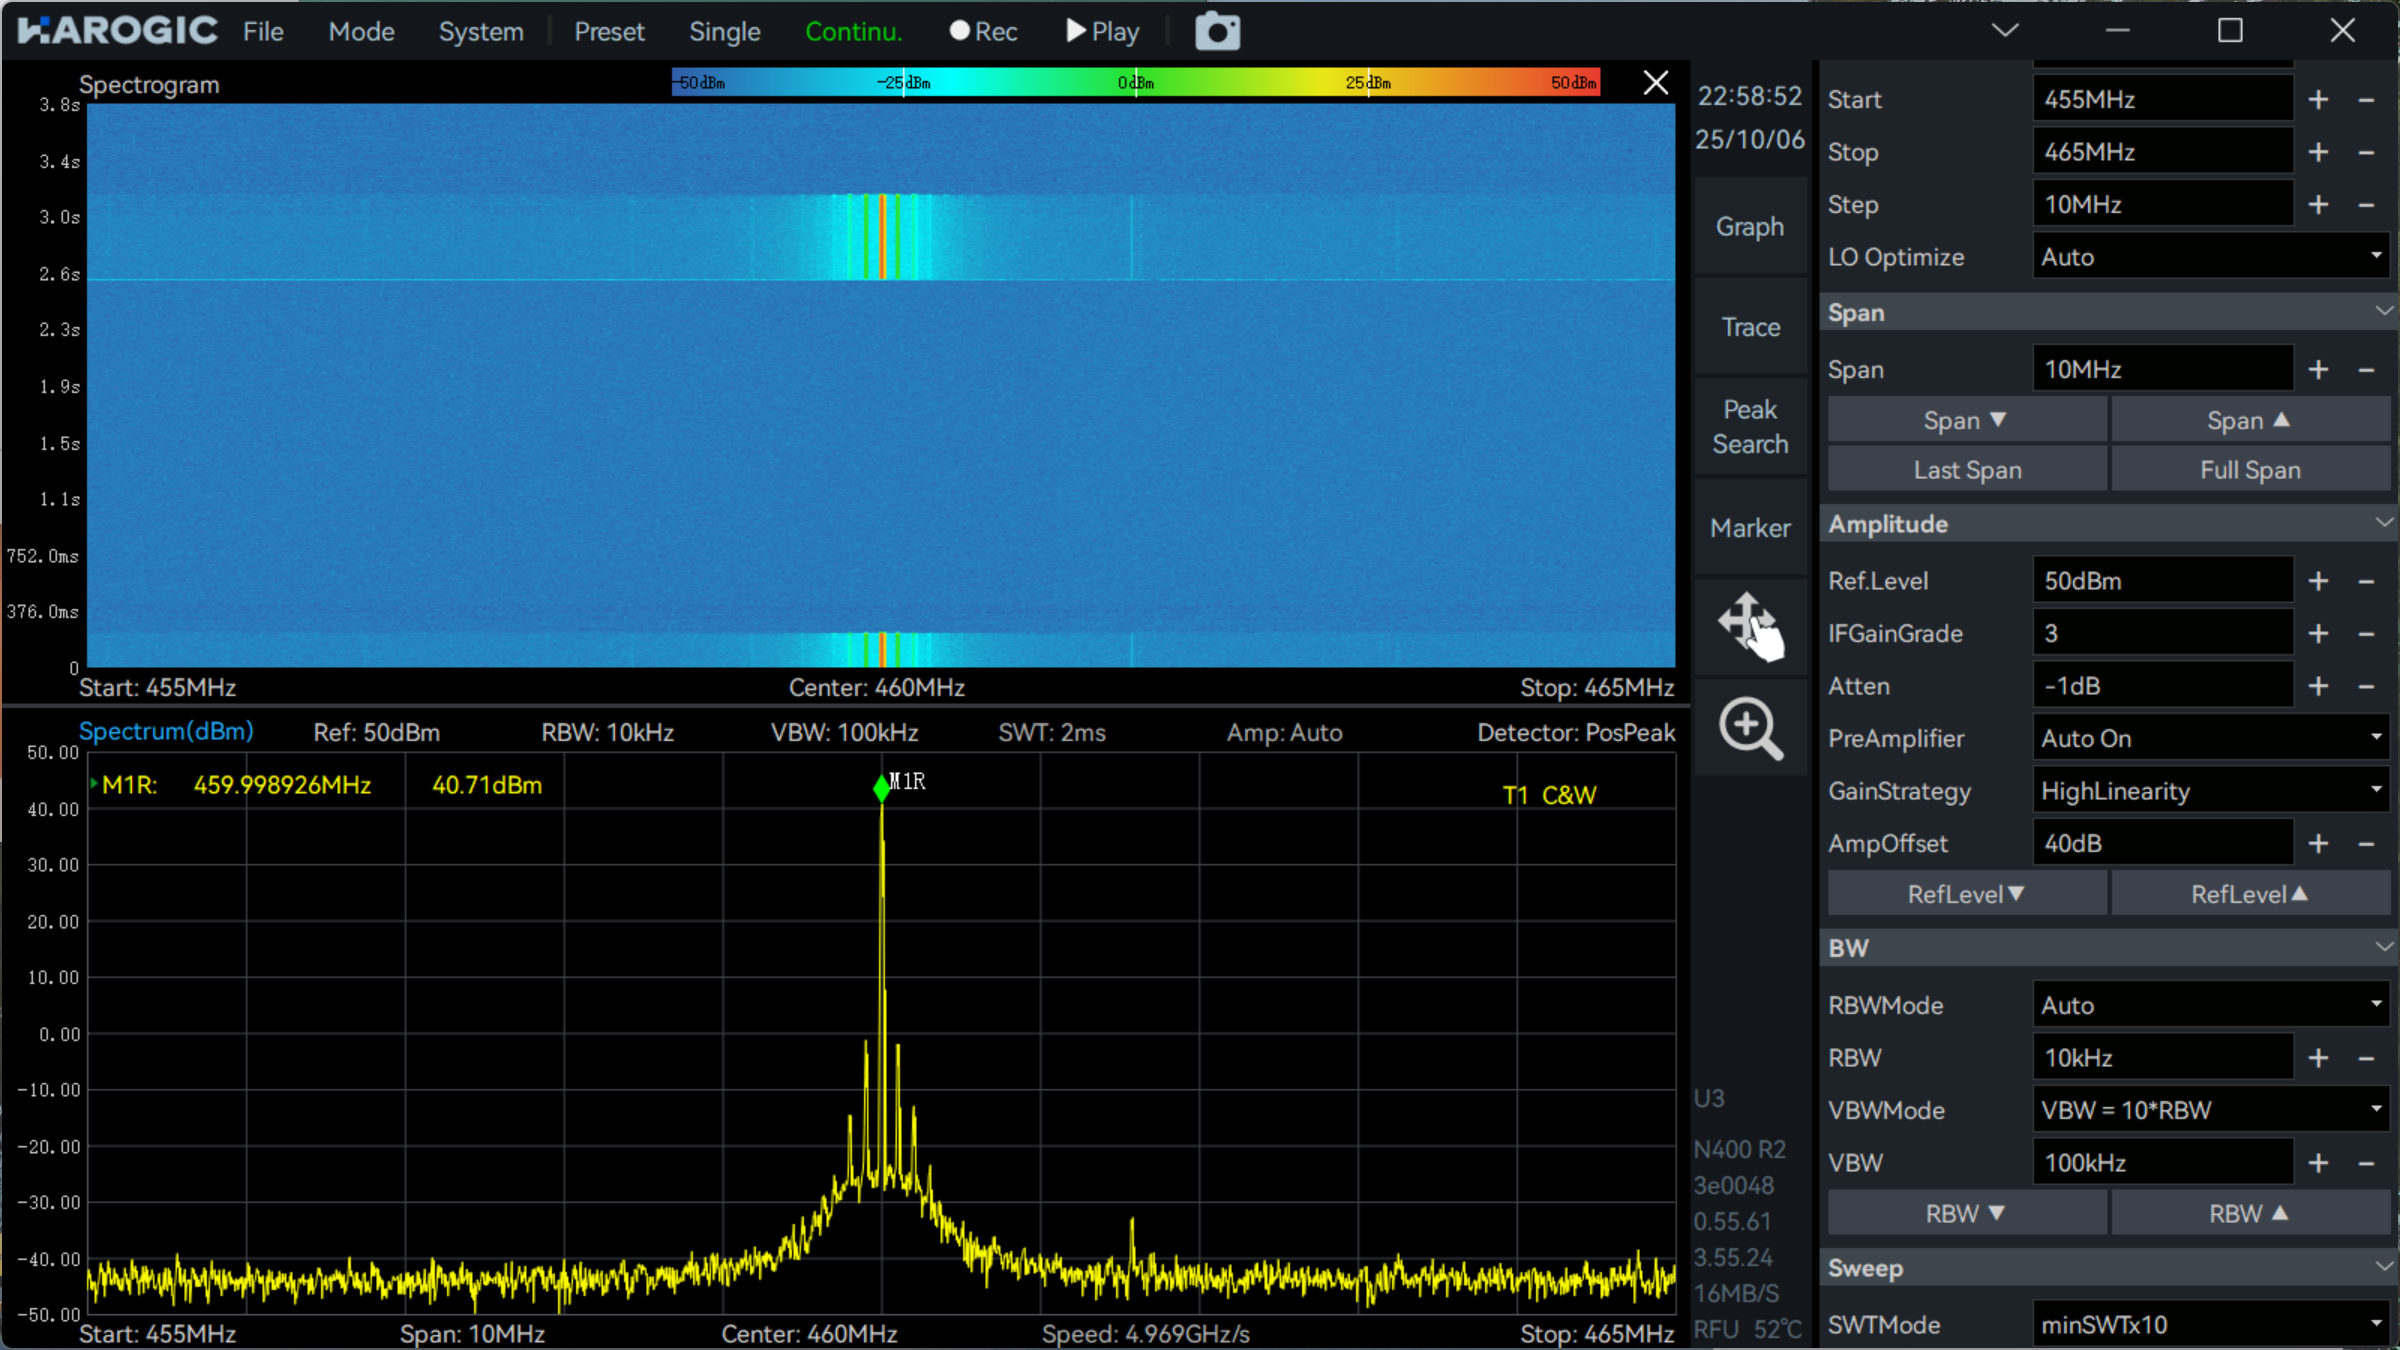Click the camera screenshot icon
This screenshot has width=2400, height=1350.
point(1217,32)
